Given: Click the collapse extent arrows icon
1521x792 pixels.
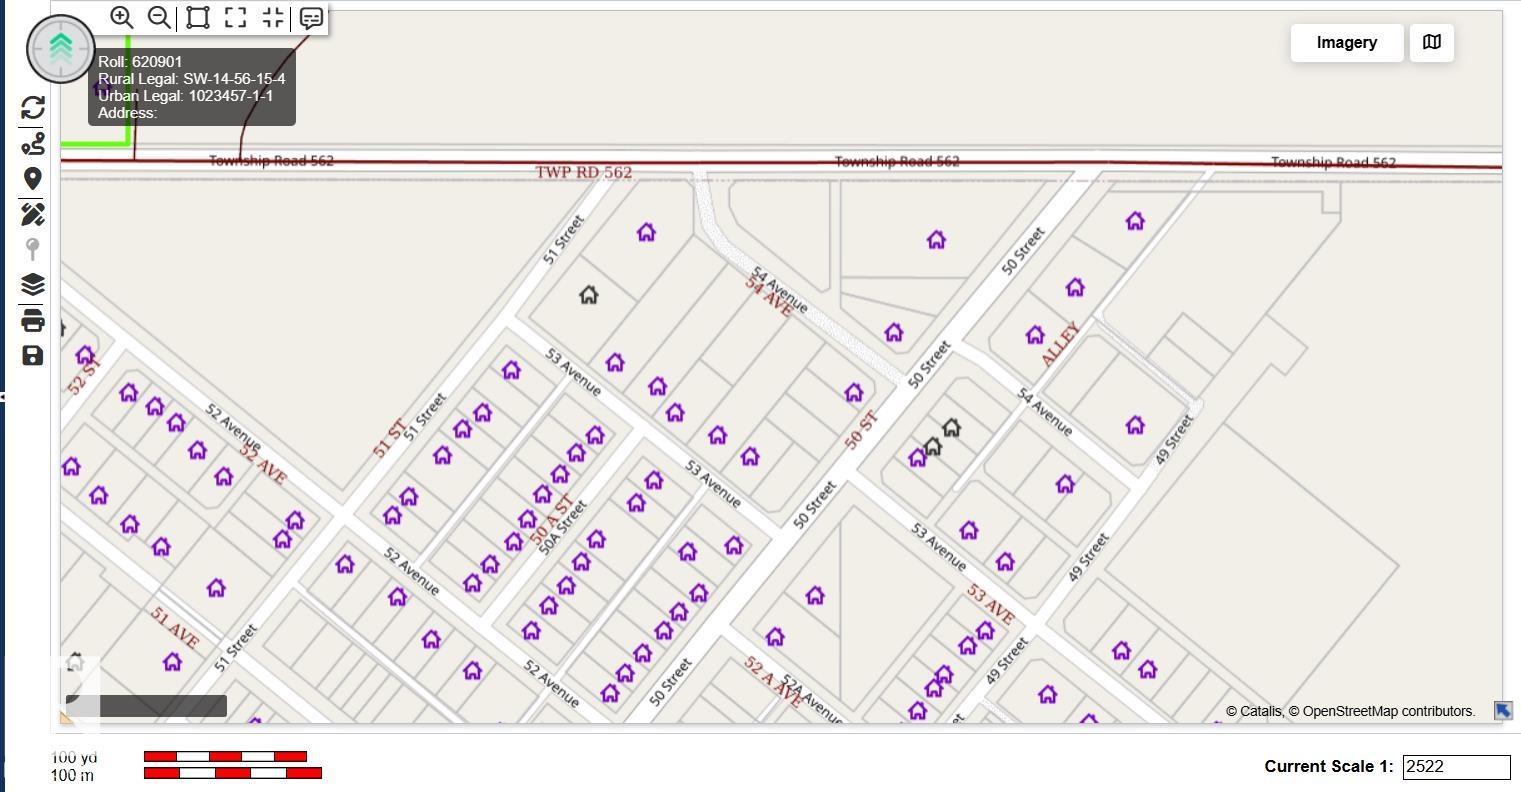Looking at the screenshot, I should tap(272, 17).
